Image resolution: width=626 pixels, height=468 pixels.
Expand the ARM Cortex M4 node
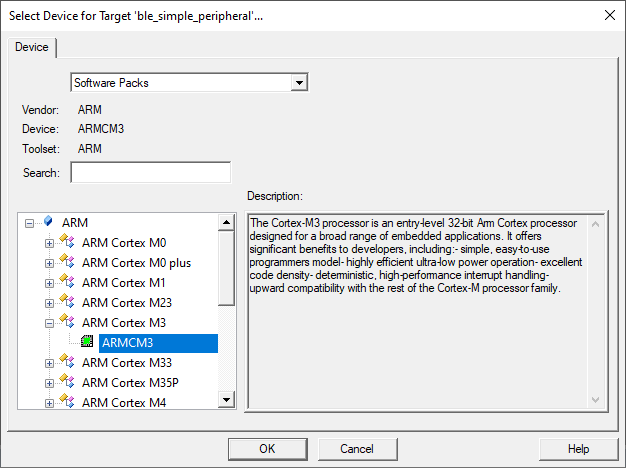[49, 403]
